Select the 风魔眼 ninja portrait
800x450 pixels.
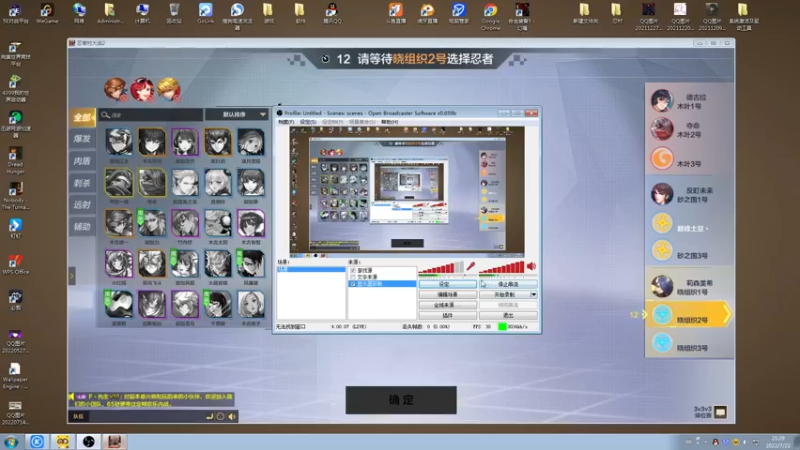(251, 264)
